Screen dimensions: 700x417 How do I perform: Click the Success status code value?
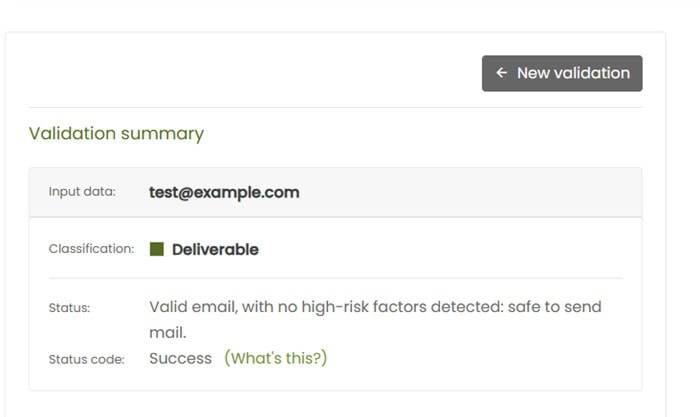click(180, 358)
